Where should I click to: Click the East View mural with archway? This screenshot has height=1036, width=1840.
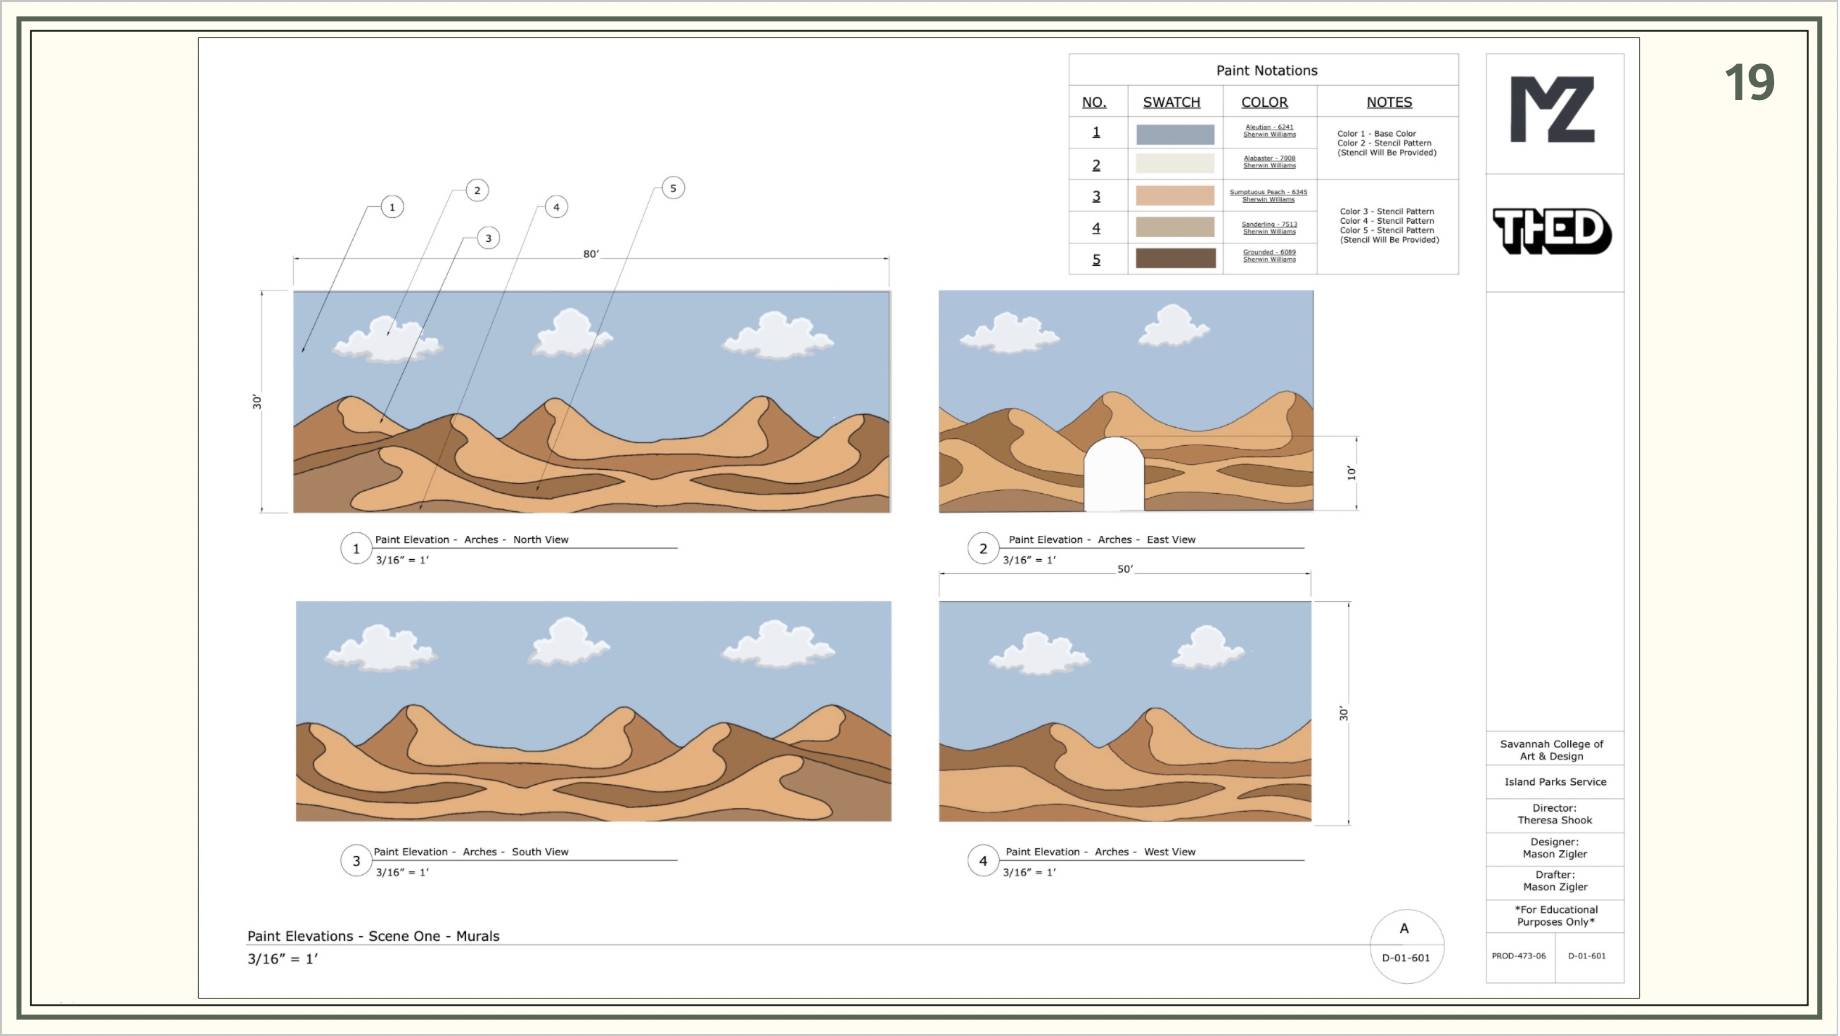click(1126, 401)
